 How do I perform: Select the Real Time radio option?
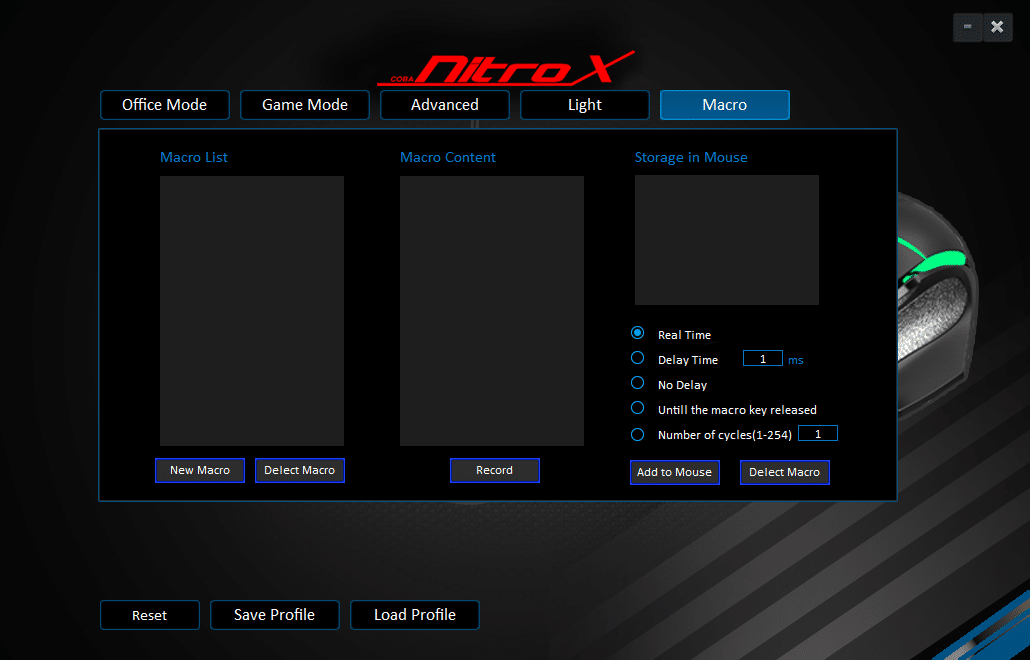click(638, 333)
